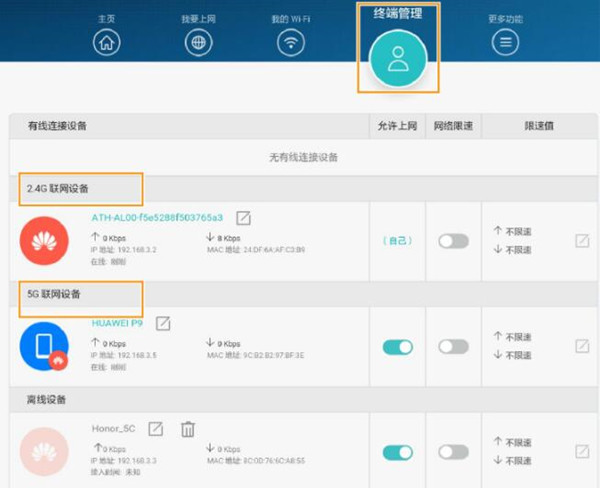Click the 5G 联网设备 section header
The image size is (600, 488).
[x=54, y=294]
